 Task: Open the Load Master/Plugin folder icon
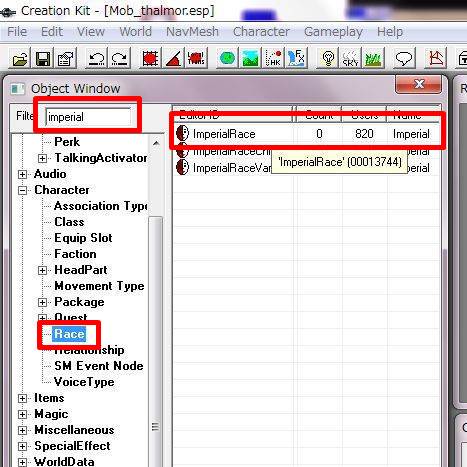click(x=20, y=59)
